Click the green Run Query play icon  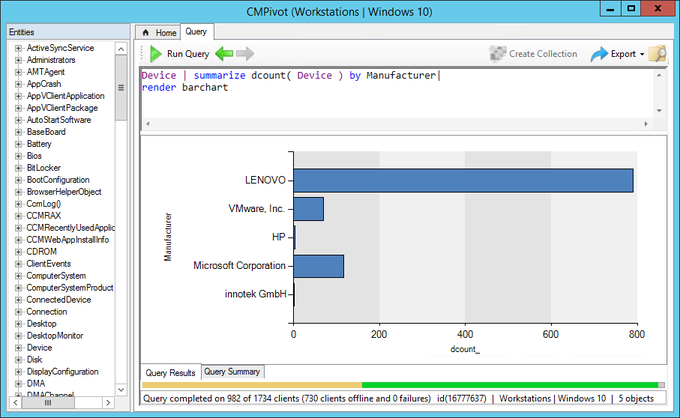pyautogui.click(x=155, y=54)
